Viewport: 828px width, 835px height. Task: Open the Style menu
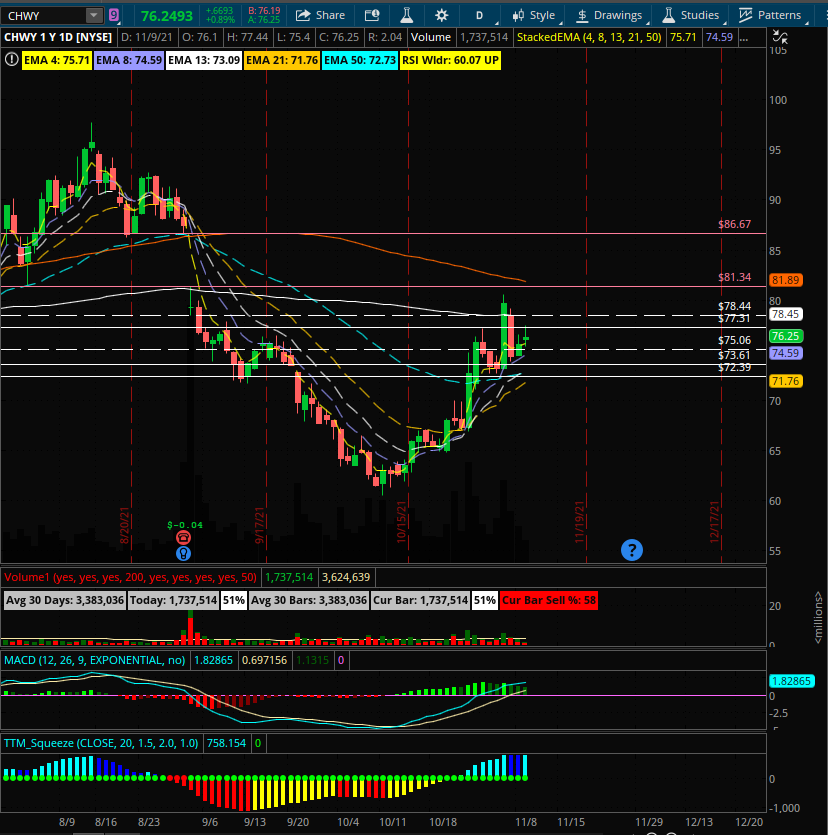[535, 15]
